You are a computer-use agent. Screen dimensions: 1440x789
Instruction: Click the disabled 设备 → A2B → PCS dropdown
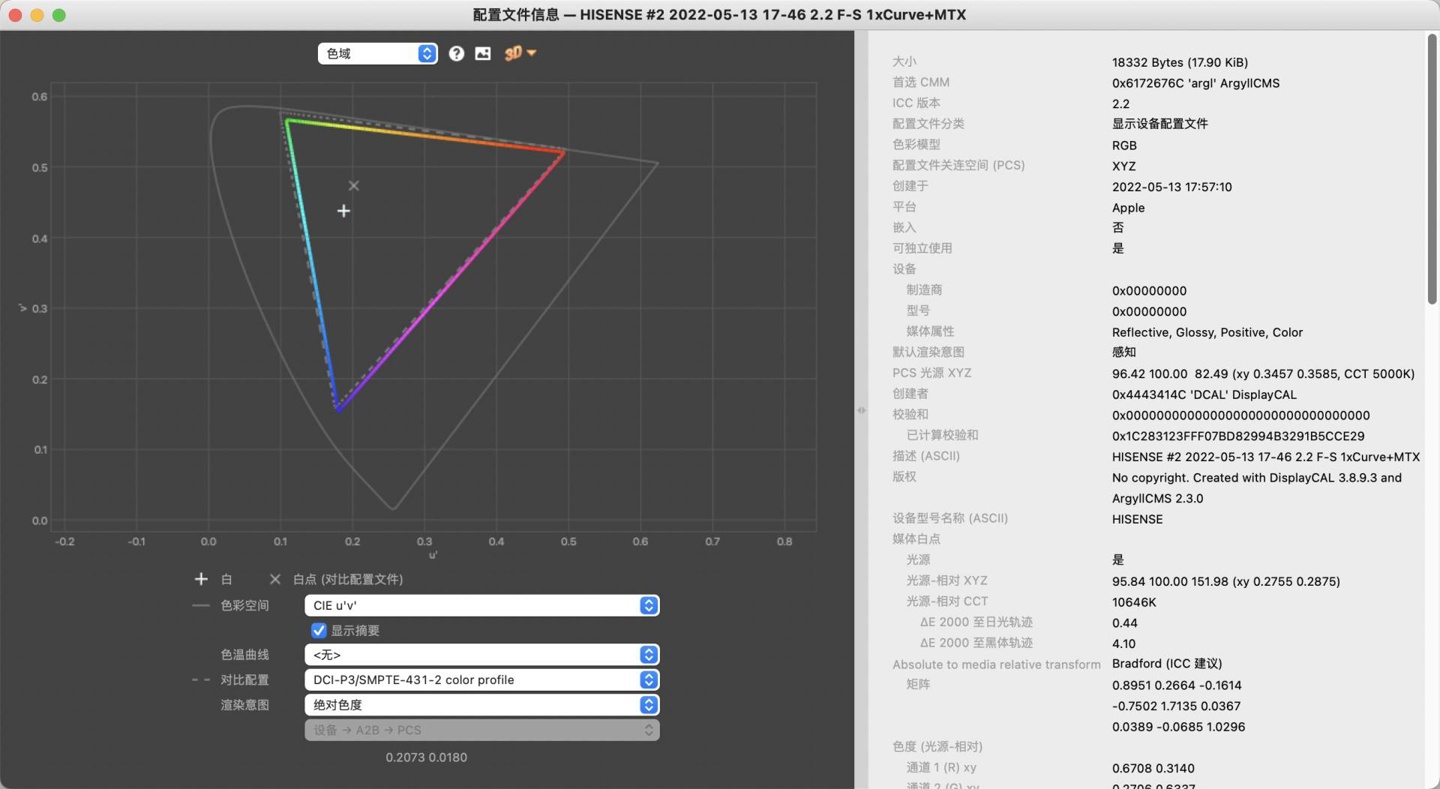pyautogui.click(x=481, y=730)
